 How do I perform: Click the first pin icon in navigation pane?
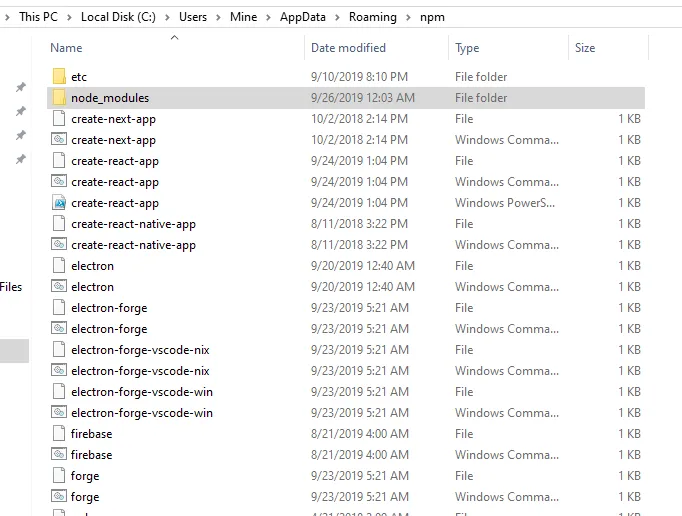(x=21, y=87)
